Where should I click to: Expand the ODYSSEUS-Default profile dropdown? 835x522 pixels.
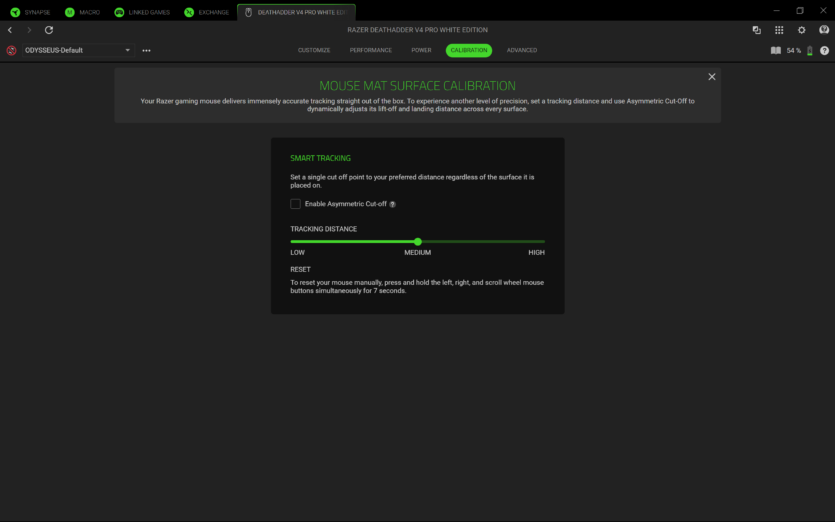click(128, 50)
